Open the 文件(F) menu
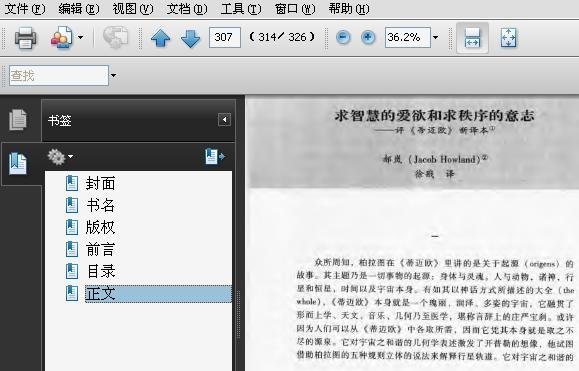This screenshot has width=579, height=371. point(24,8)
